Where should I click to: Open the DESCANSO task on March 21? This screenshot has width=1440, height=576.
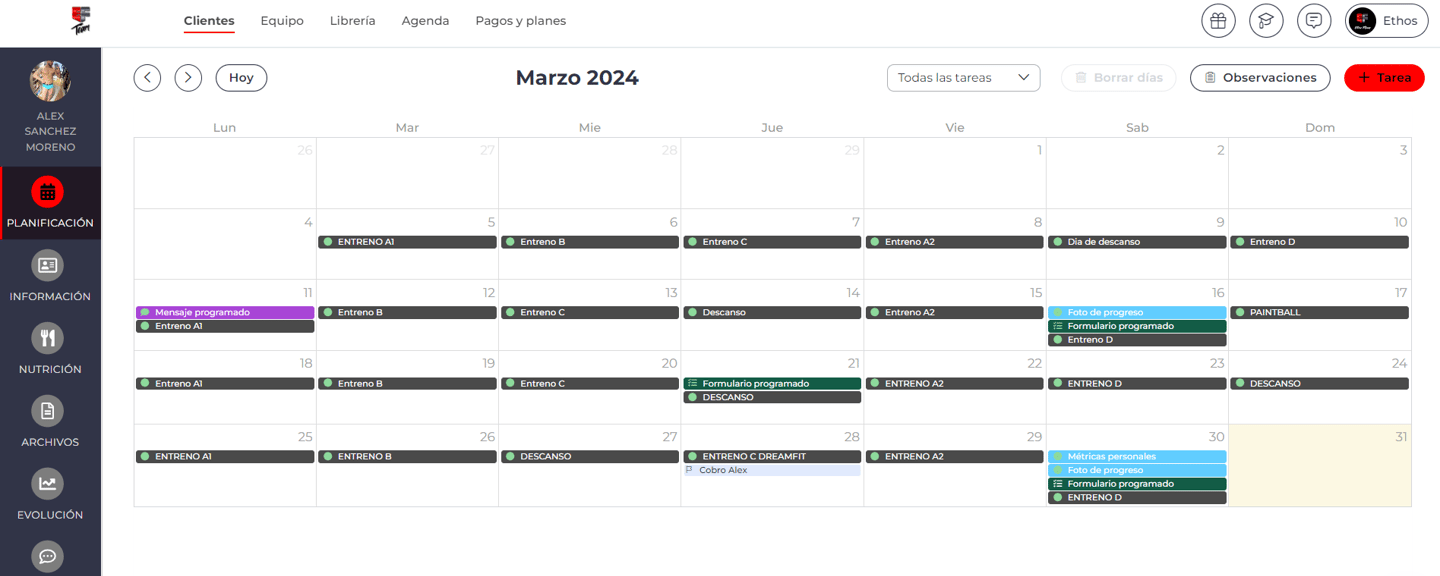pos(772,397)
